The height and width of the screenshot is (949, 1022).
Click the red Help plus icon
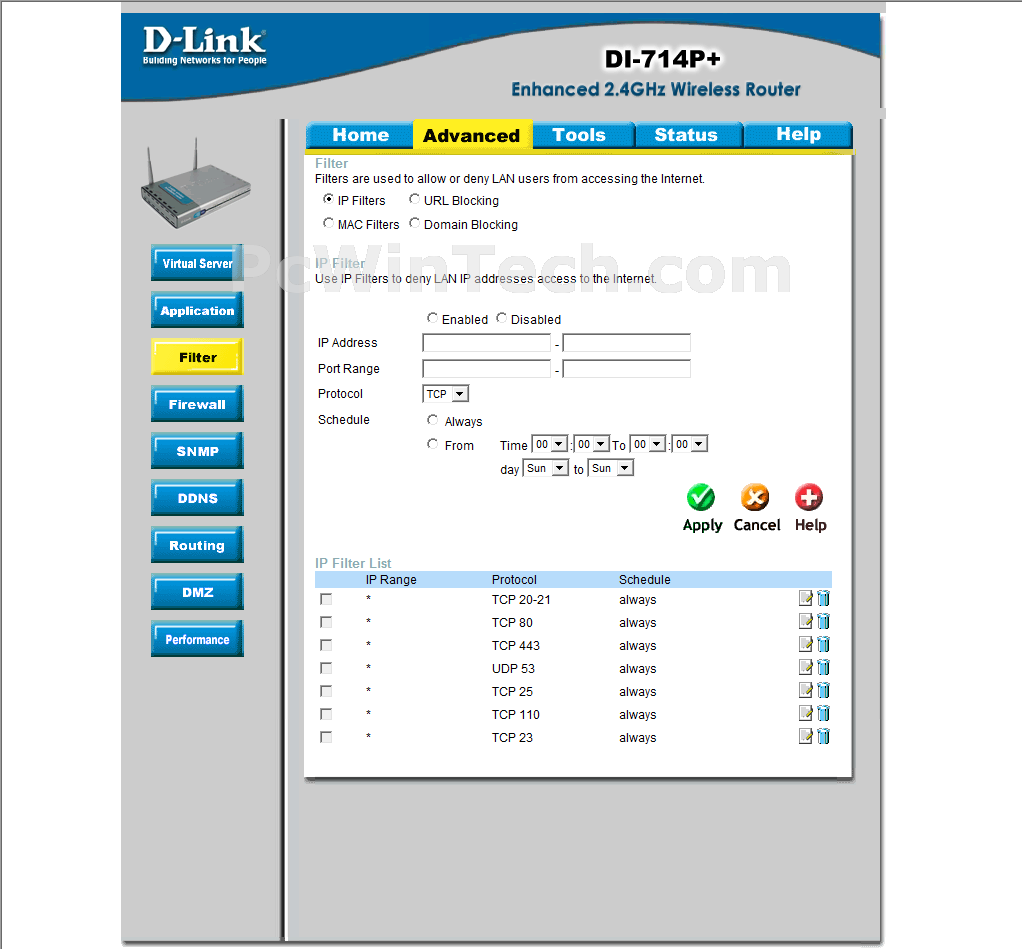pos(809,497)
